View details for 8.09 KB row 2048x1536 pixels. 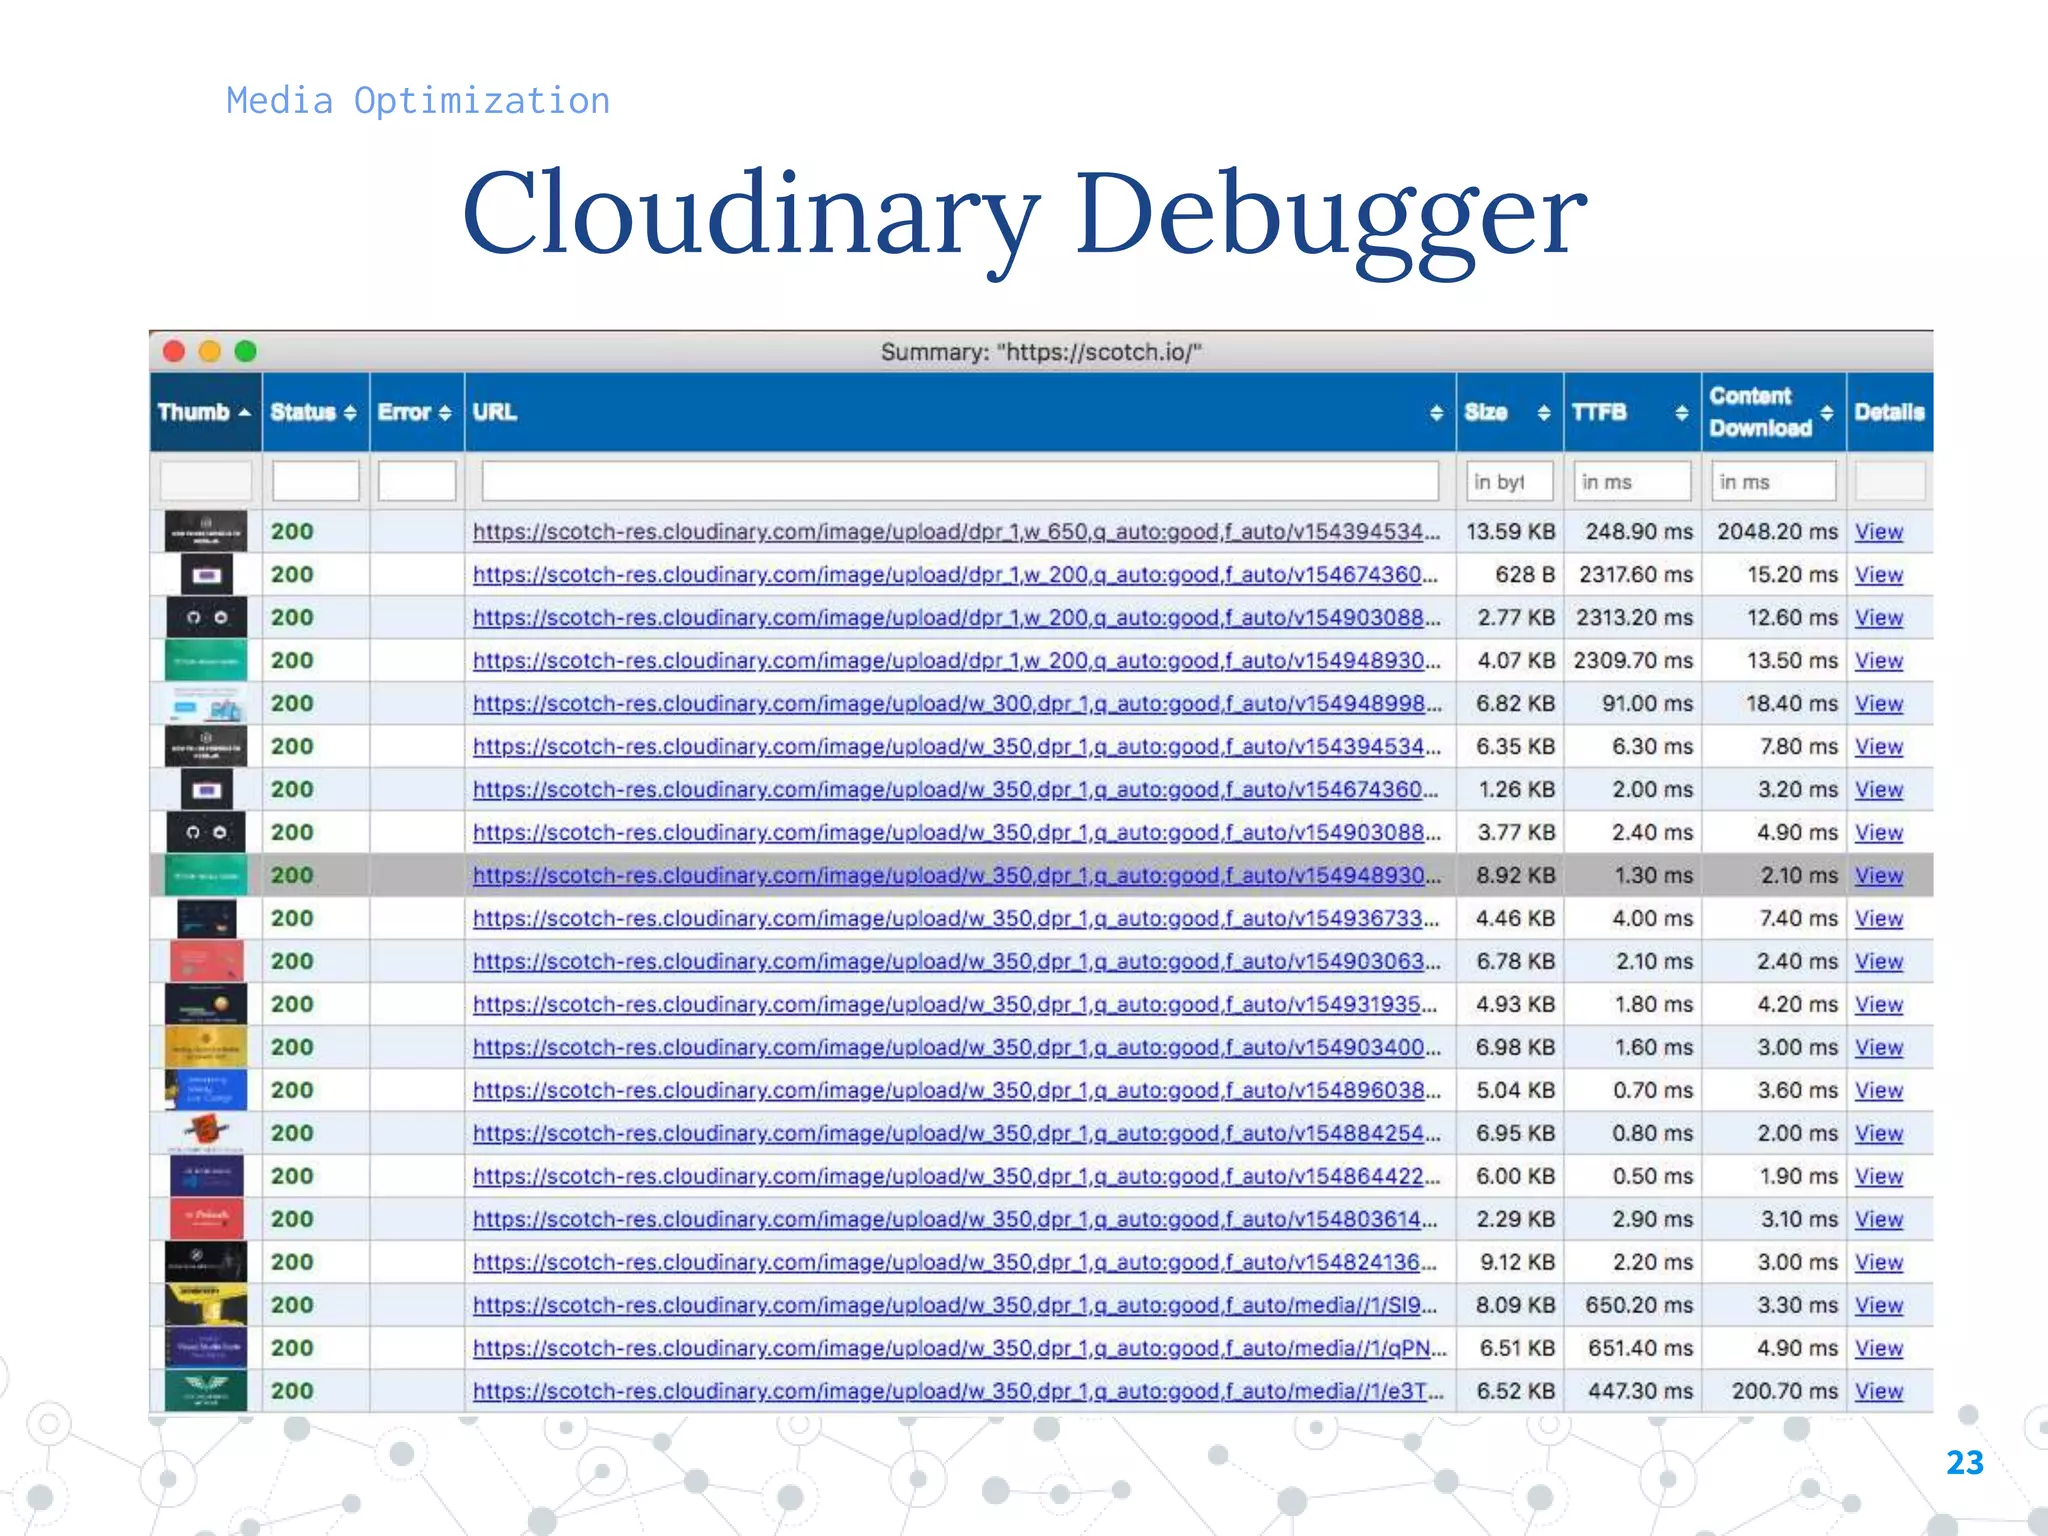point(1879,1306)
